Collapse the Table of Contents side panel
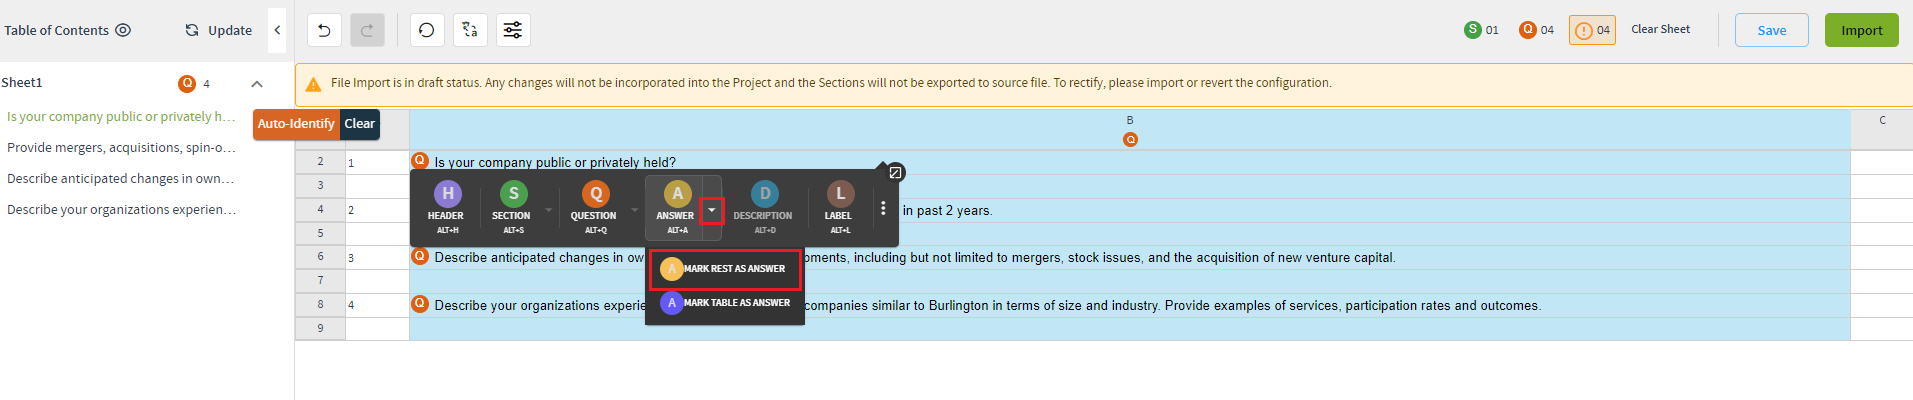 (278, 30)
